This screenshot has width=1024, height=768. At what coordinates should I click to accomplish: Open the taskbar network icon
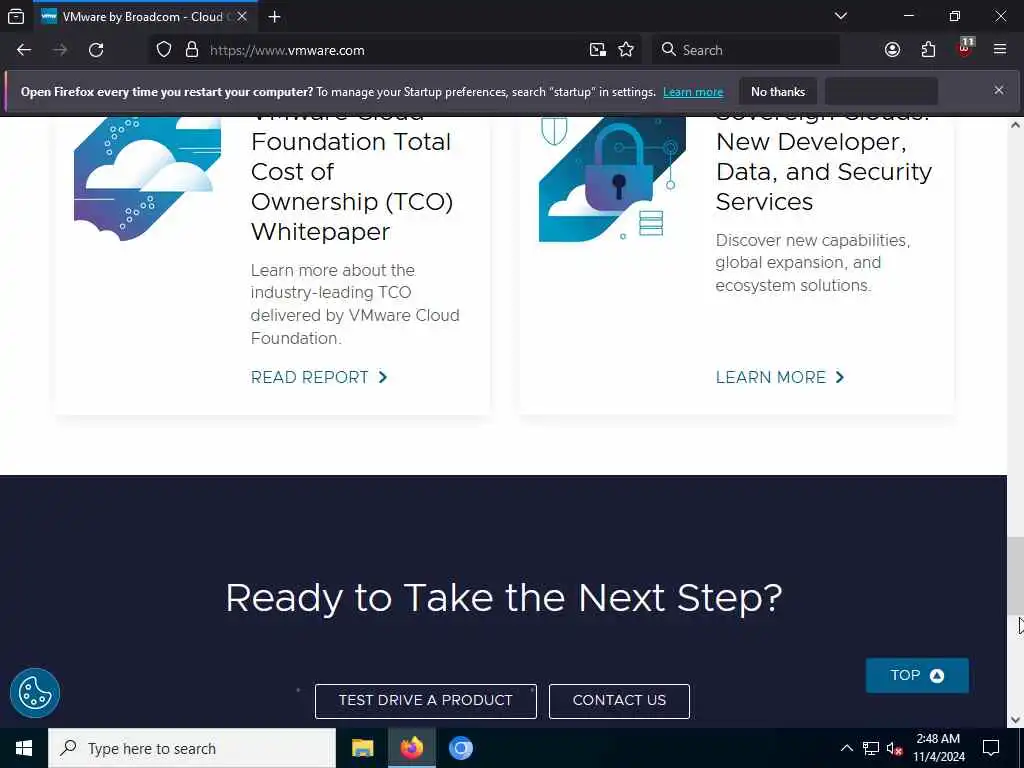[x=871, y=748]
